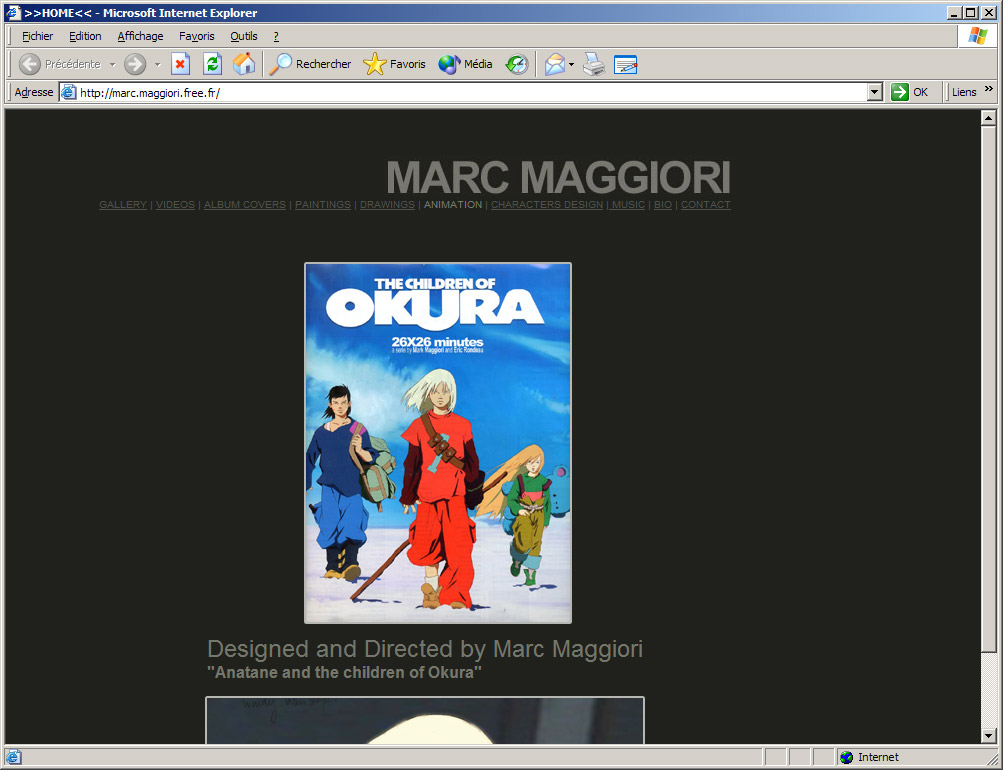The width and height of the screenshot is (1003, 770).
Task: Open the PAINTINGS link
Action: (x=323, y=205)
